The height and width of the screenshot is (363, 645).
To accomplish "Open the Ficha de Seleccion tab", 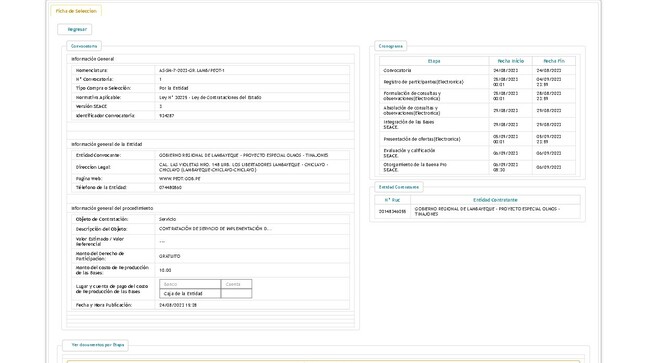I will point(76,11).
